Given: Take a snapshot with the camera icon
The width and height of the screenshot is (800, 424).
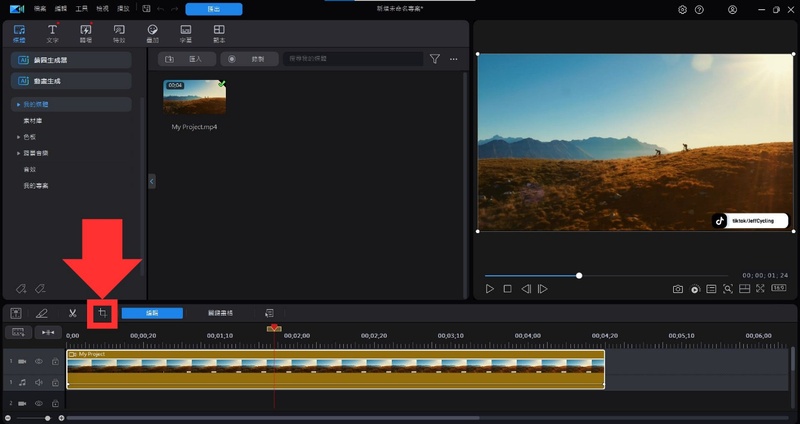Looking at the screenshot, I should tap(677, 289).
